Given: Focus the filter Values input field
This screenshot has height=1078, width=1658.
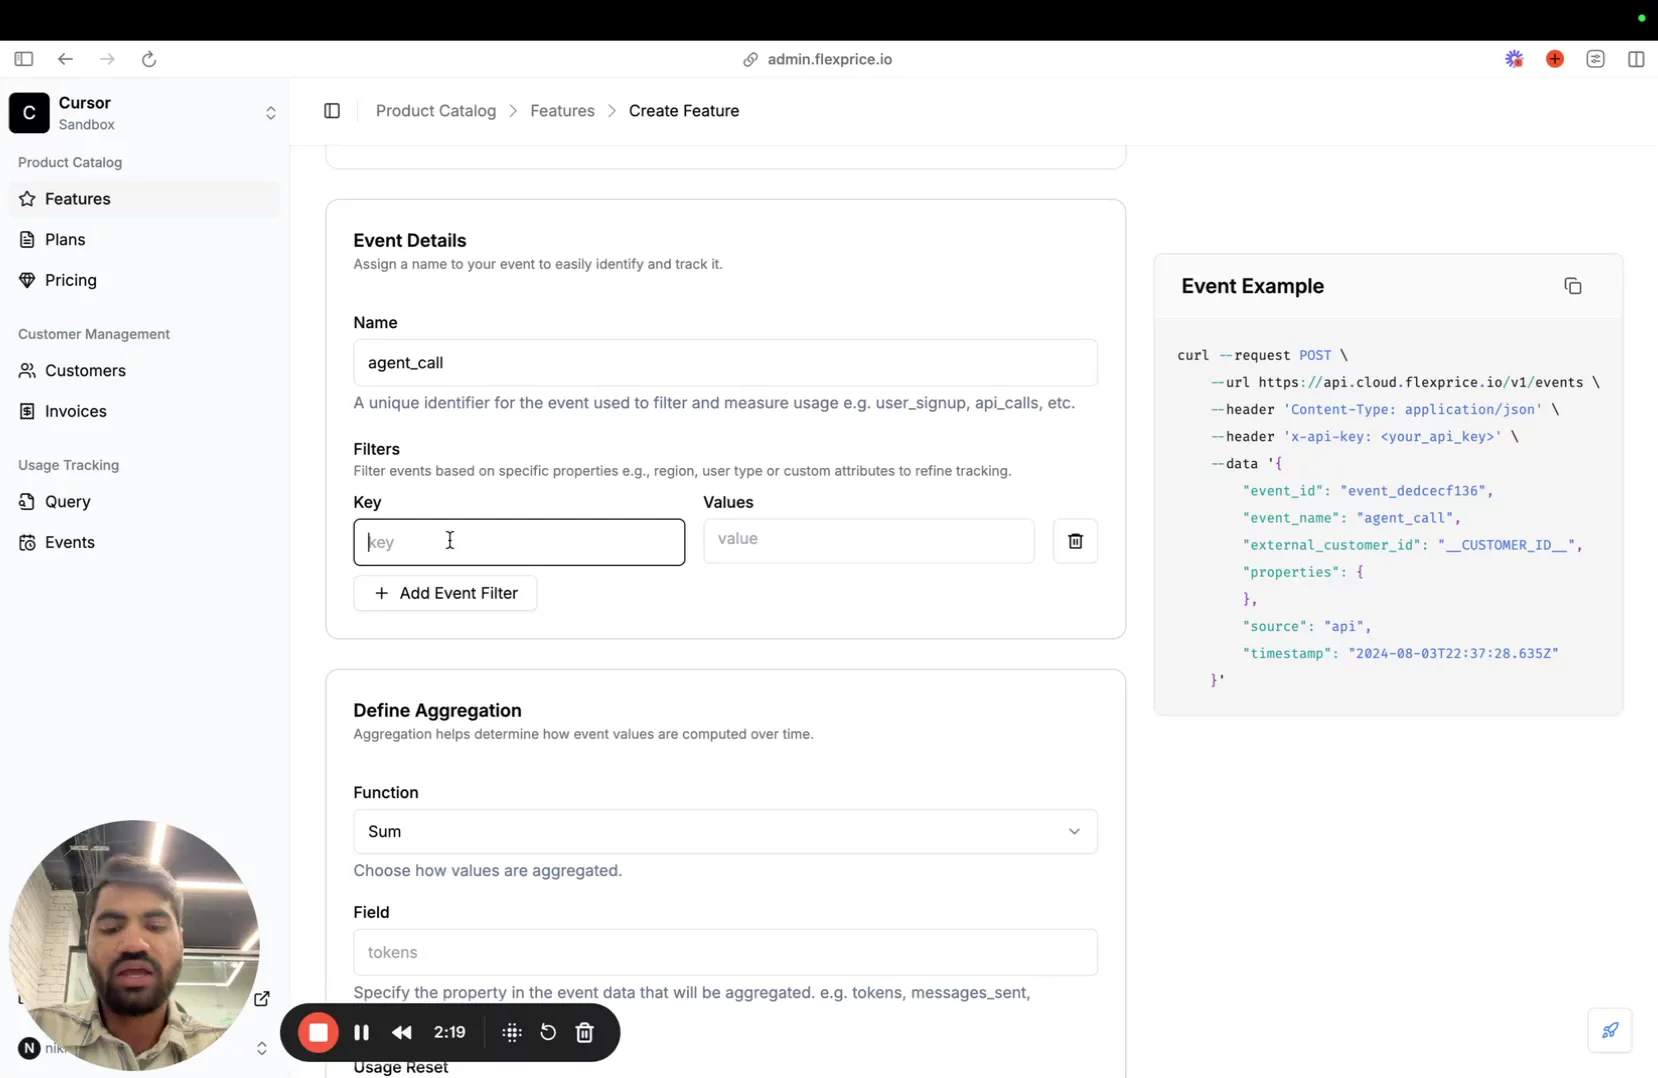Looking at the screenshot, I should (x=868, y=540).
